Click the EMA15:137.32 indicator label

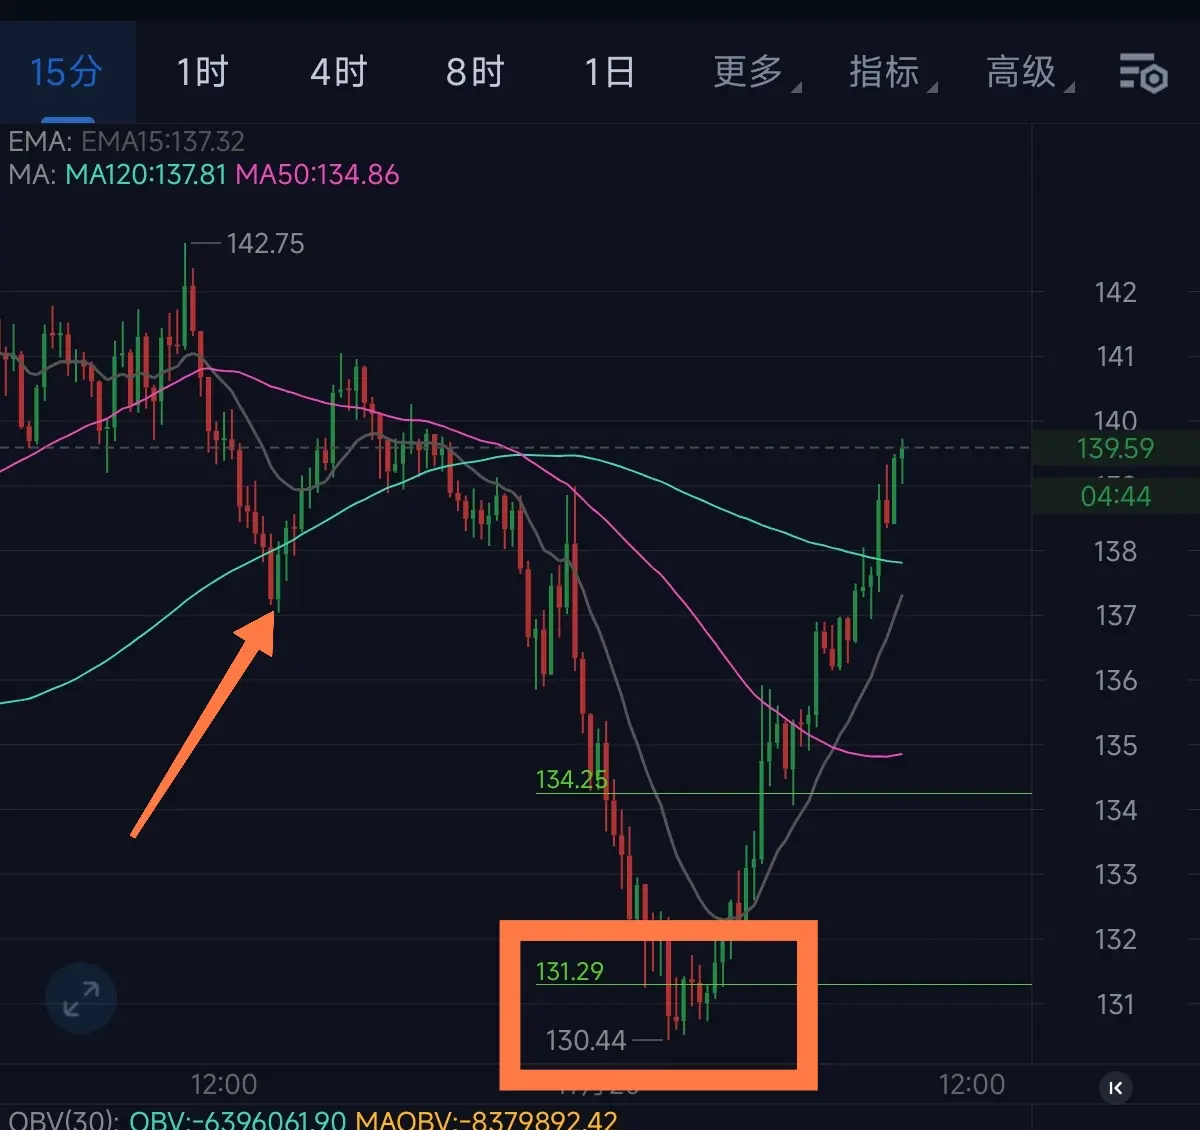coord(163,141)
